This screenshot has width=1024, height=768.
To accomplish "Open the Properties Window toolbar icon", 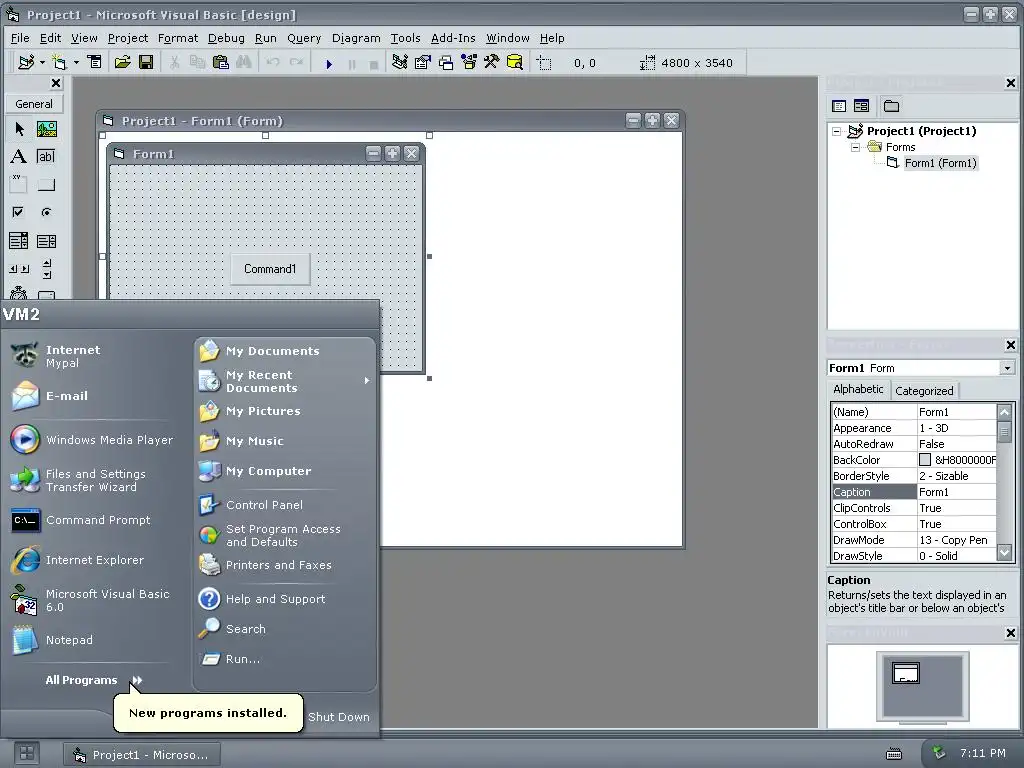I will pos(423,63).
